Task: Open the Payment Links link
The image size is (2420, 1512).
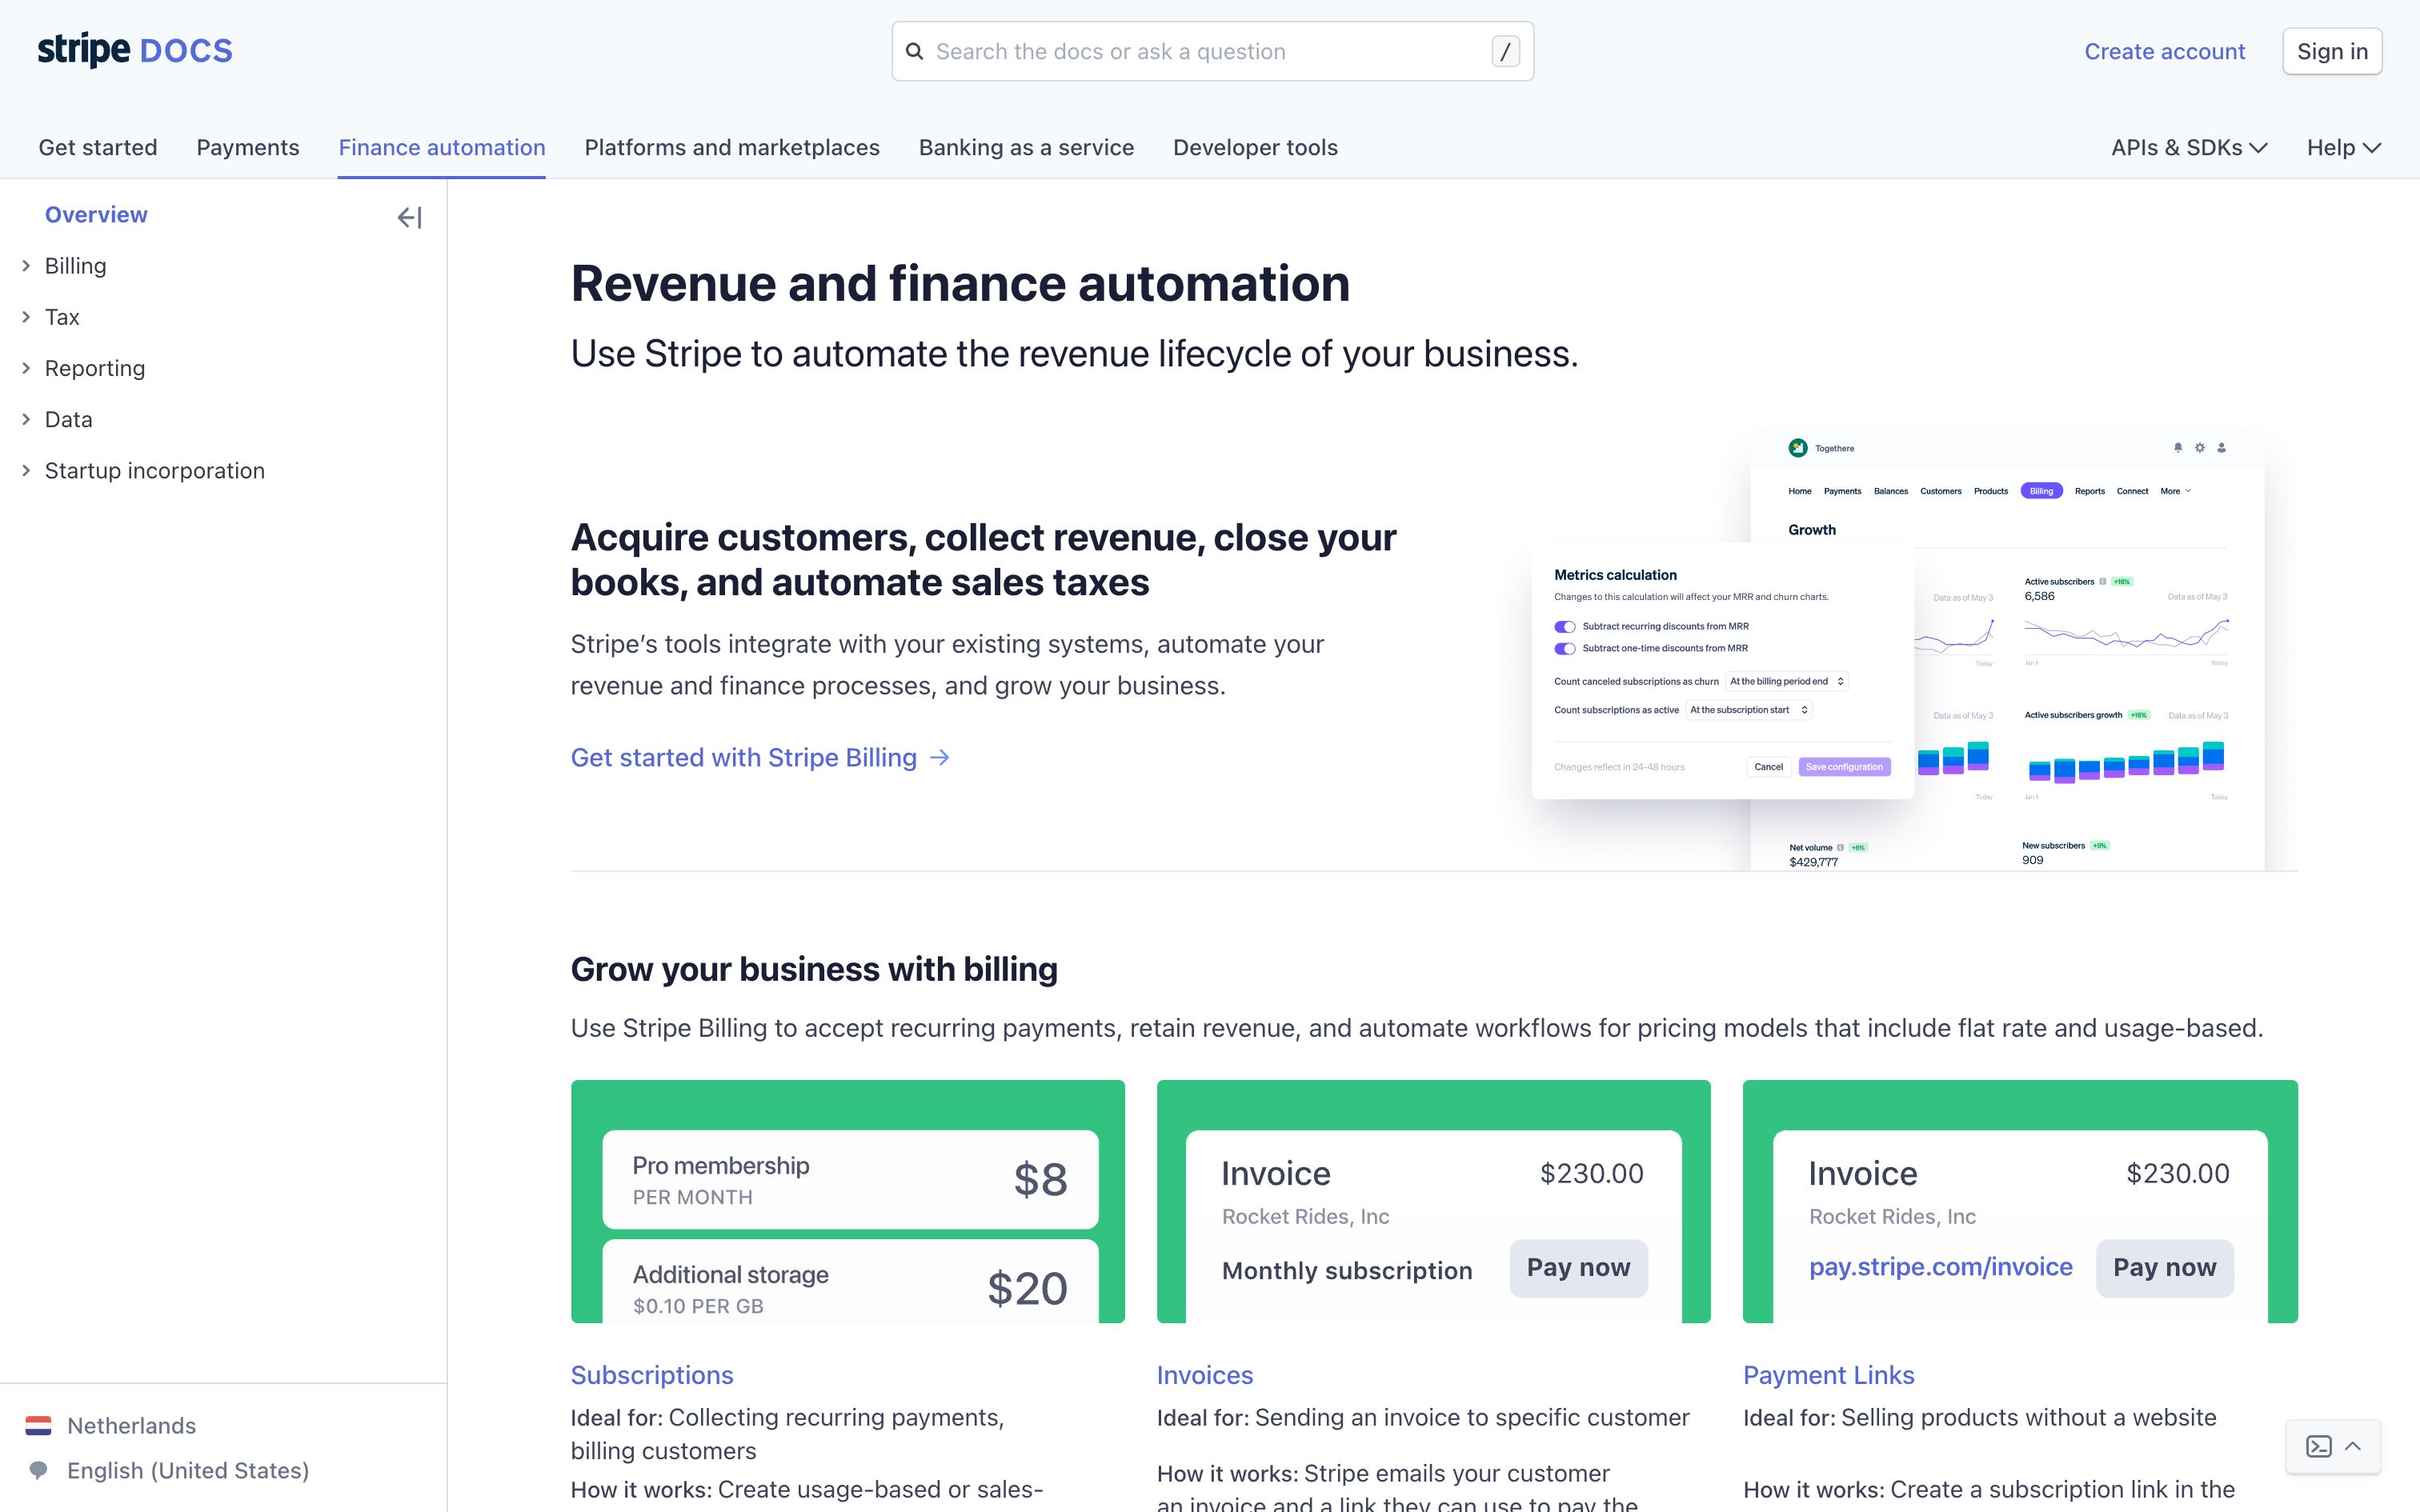Action: [1828, 1375]
